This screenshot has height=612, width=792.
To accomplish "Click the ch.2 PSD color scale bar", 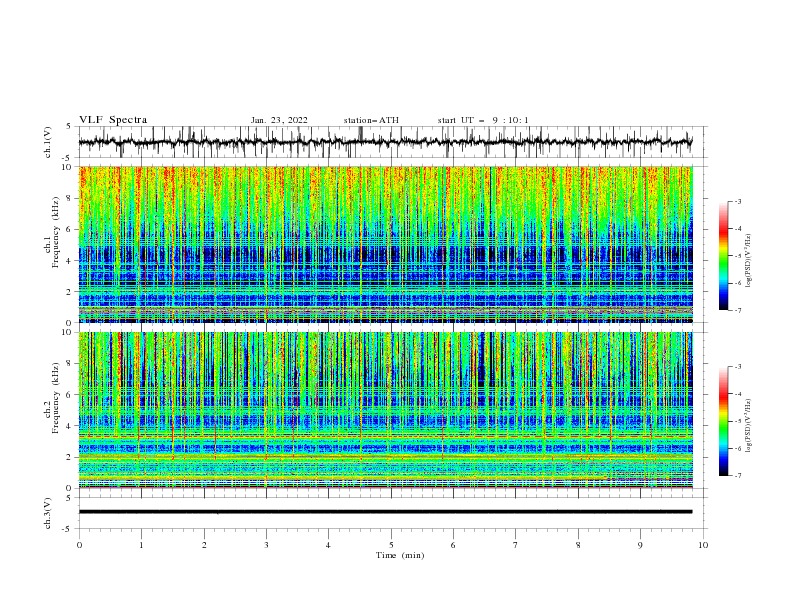I will pyautogui.click(x=723, y=421).
